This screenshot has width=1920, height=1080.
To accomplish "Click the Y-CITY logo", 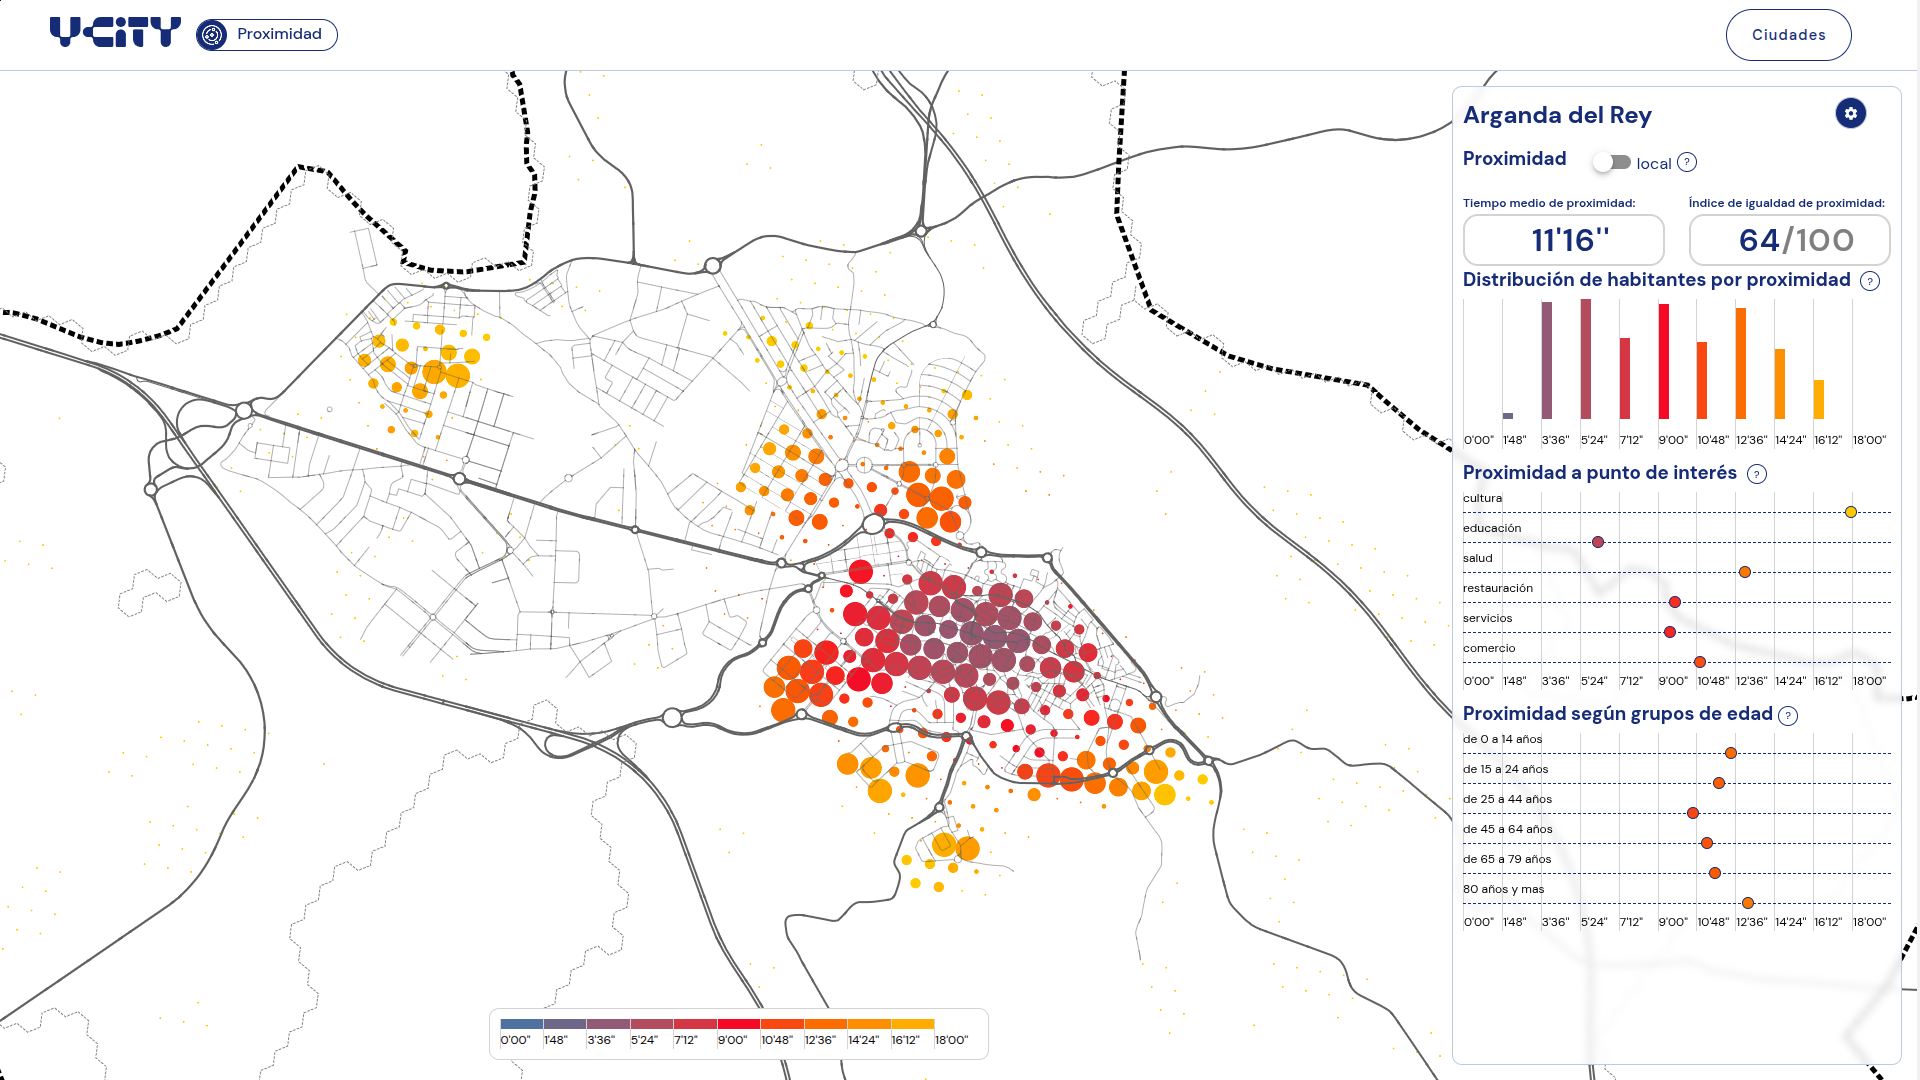I will pos(115,33).
